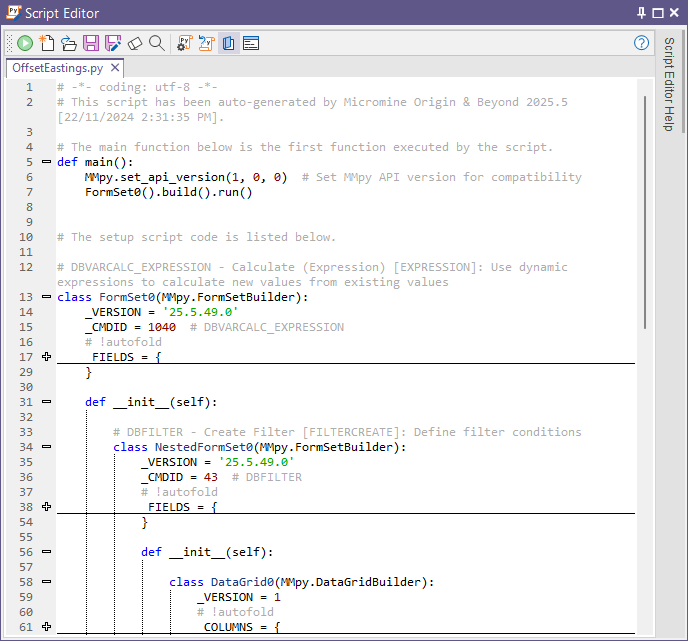Click line number 10 in the gutter
Screen dimensions: 688x641
(x=26, y=237)
